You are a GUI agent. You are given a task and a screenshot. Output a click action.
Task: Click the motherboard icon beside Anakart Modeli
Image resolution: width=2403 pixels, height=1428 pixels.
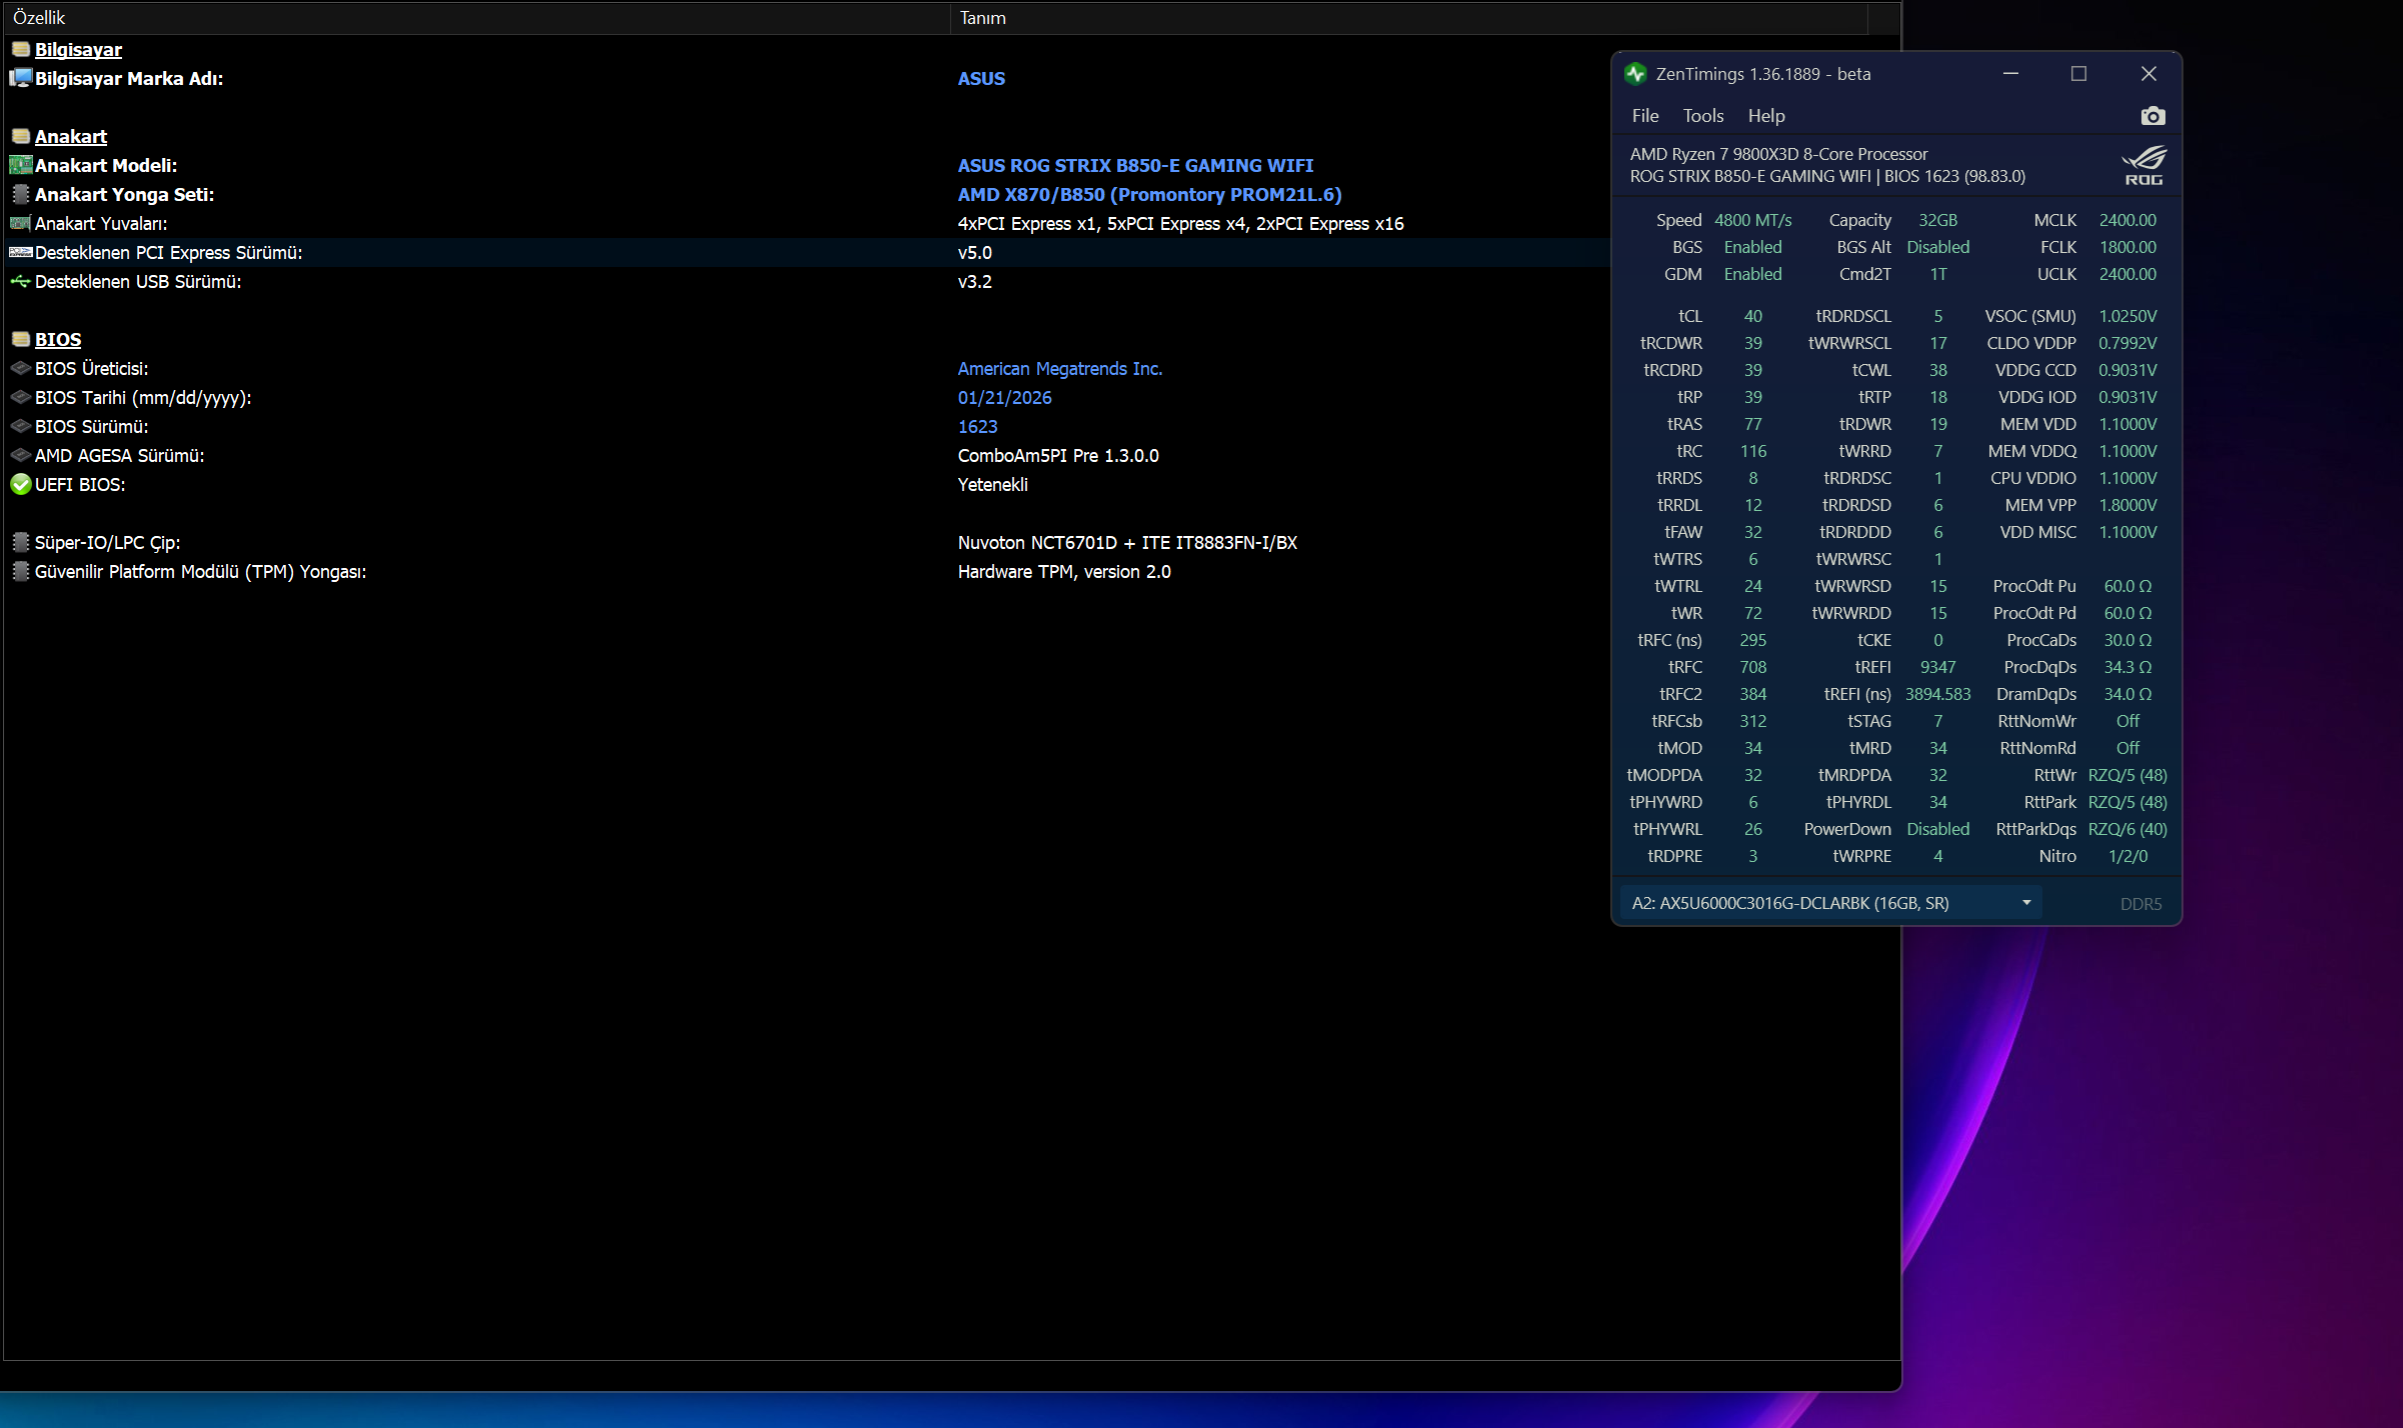click(x=20, y=165)
